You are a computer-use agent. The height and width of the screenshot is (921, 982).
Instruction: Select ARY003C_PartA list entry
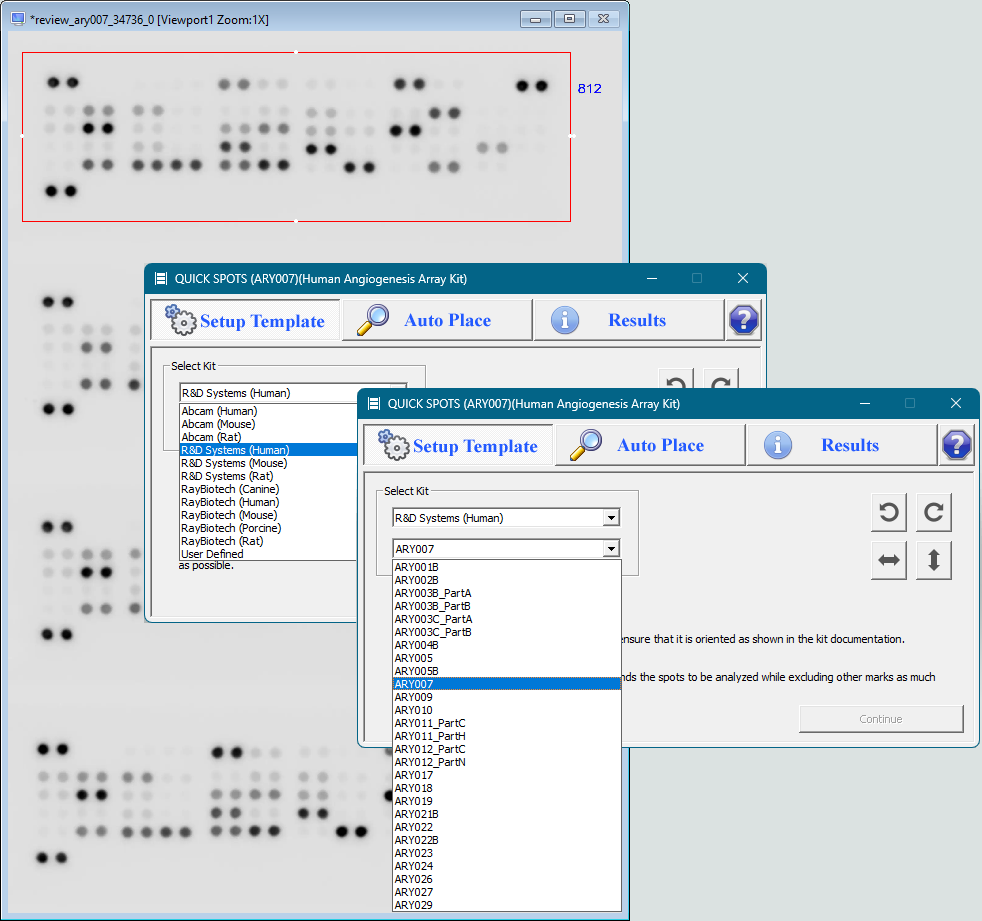pos(507,619)
